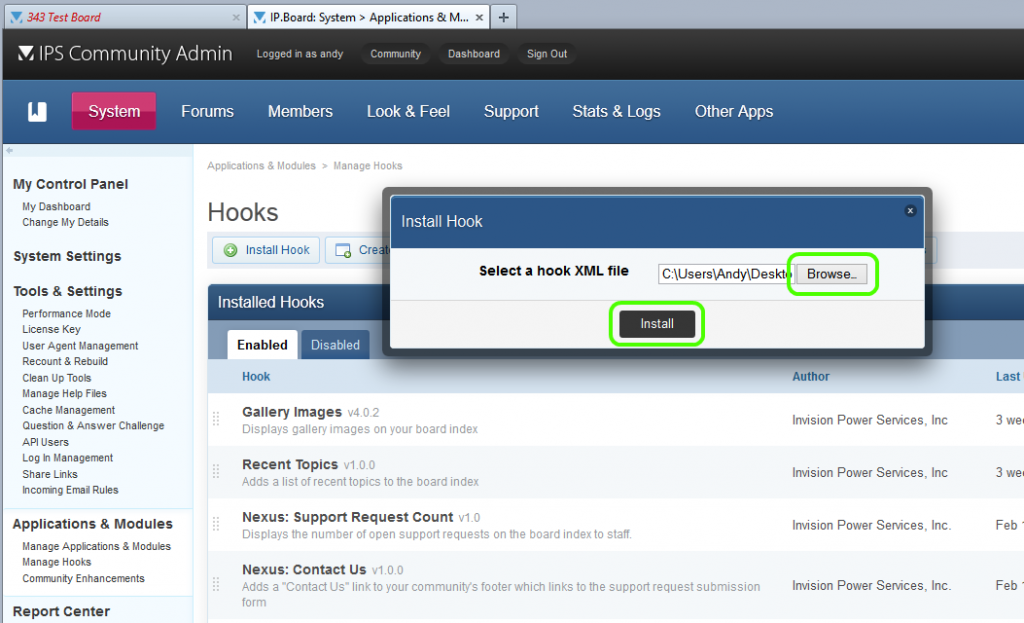
Task: Open Question & Answer Challenge link
Action: coord(93,426)
